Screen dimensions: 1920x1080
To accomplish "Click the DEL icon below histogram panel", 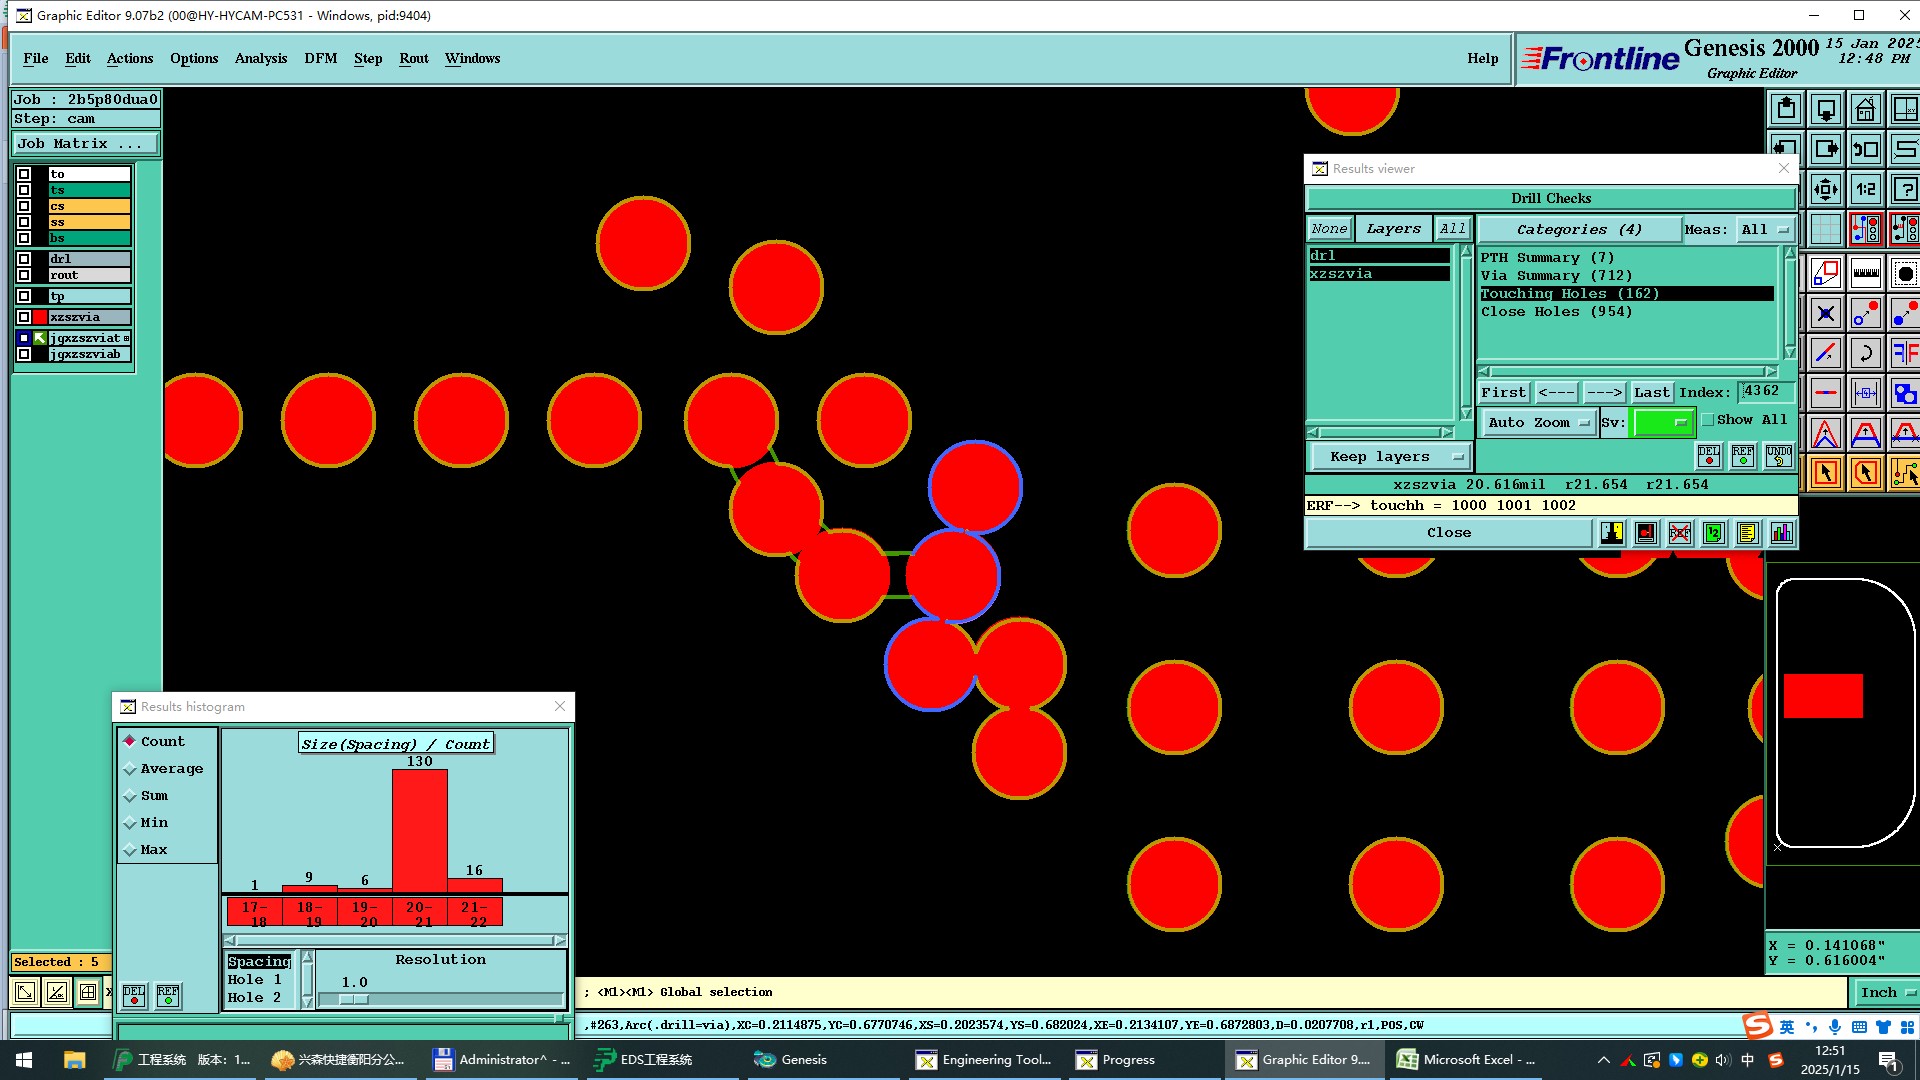I will click(134, 995).
